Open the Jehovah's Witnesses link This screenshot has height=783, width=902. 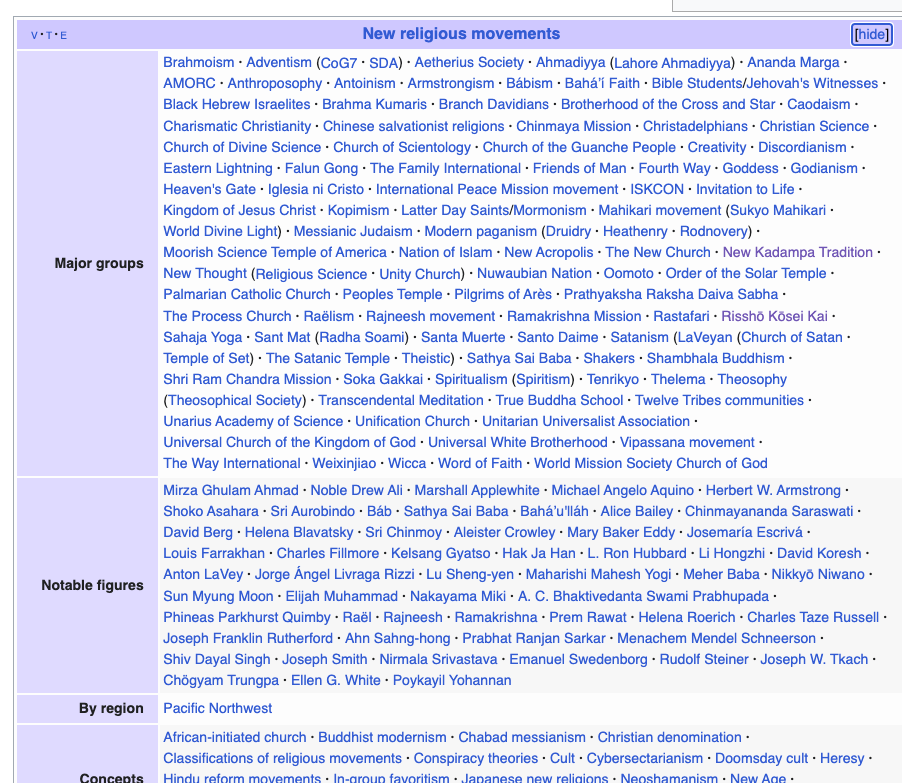click(x=813, y=83)
